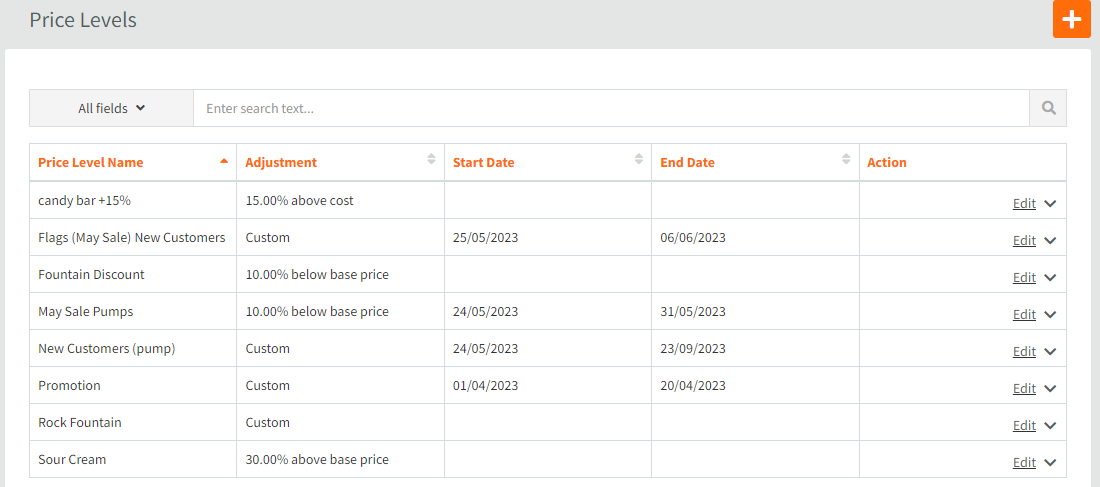The image size is (1100, 487).
Task: Click the search magnifier icon
Action: (1048, 108)
